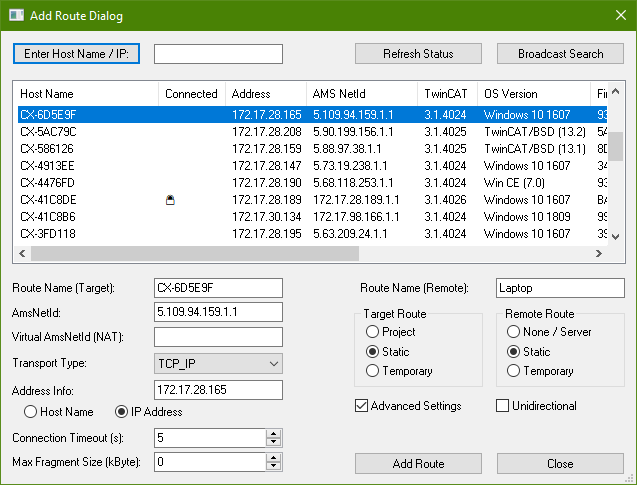Click the Refresh Status button
Screen dimensions: 637x485
click(418, 54)
